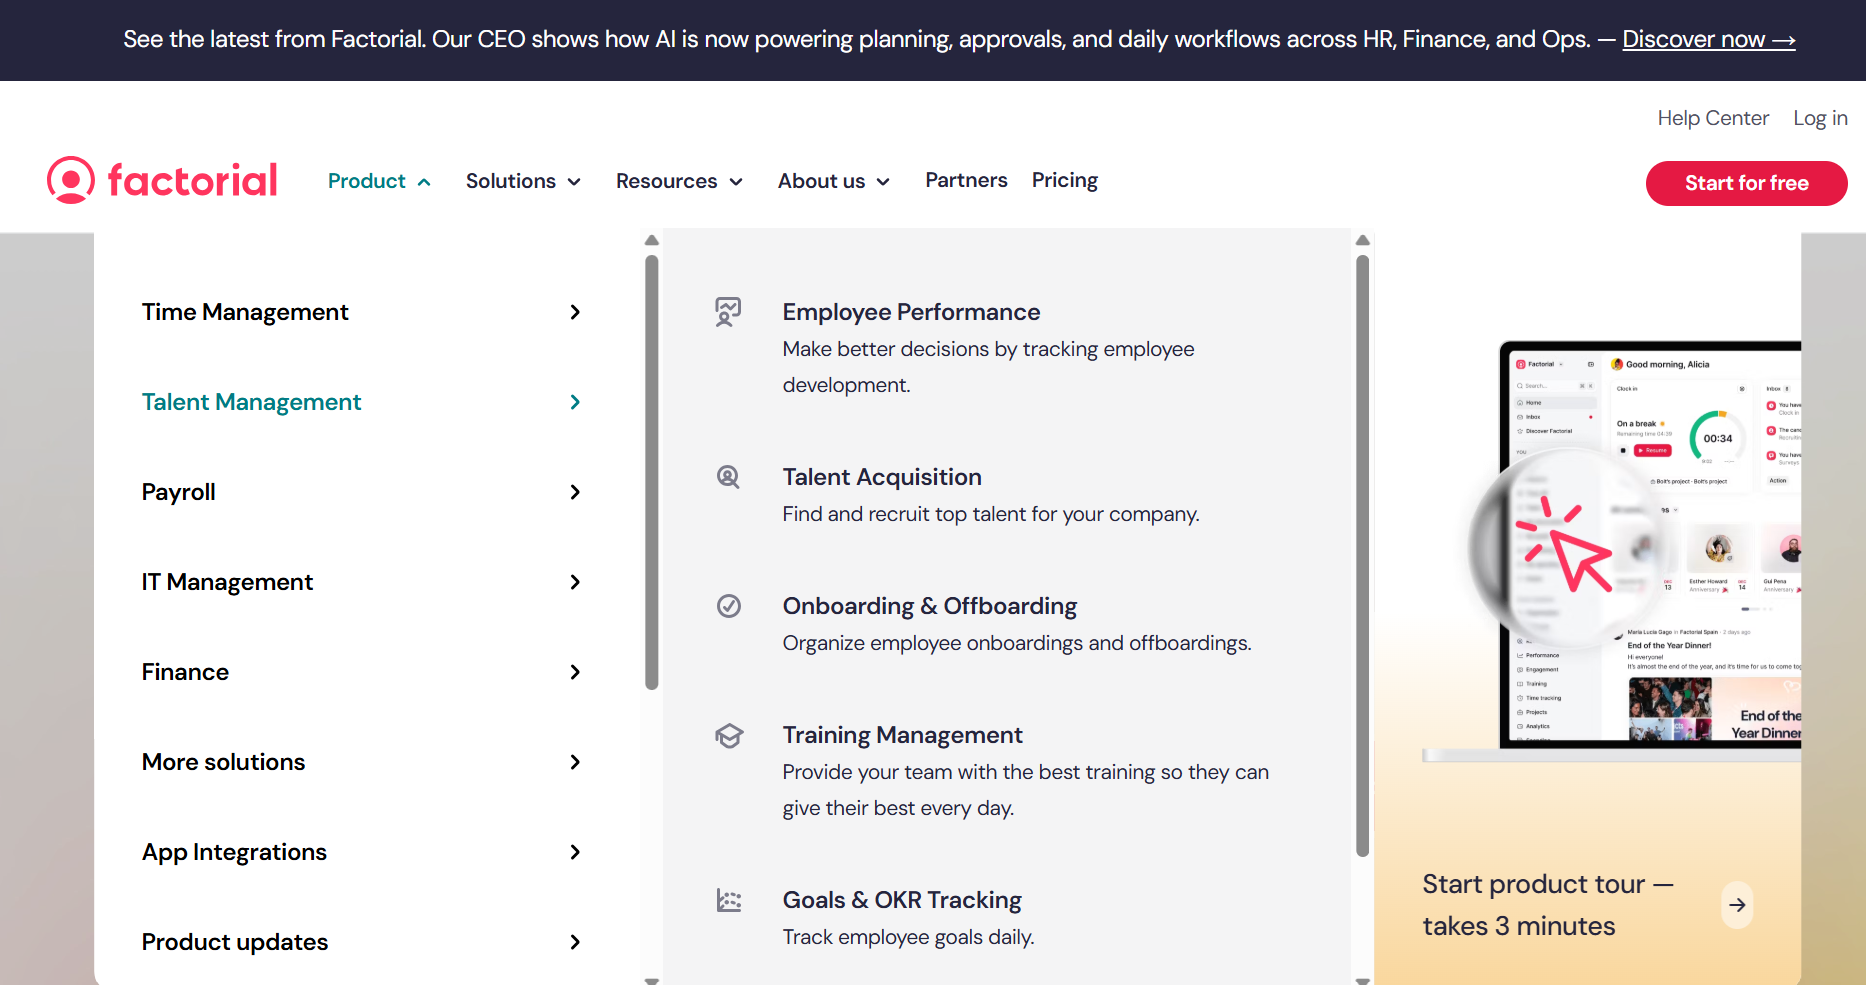Follow the Discover now banner link

1708,40
